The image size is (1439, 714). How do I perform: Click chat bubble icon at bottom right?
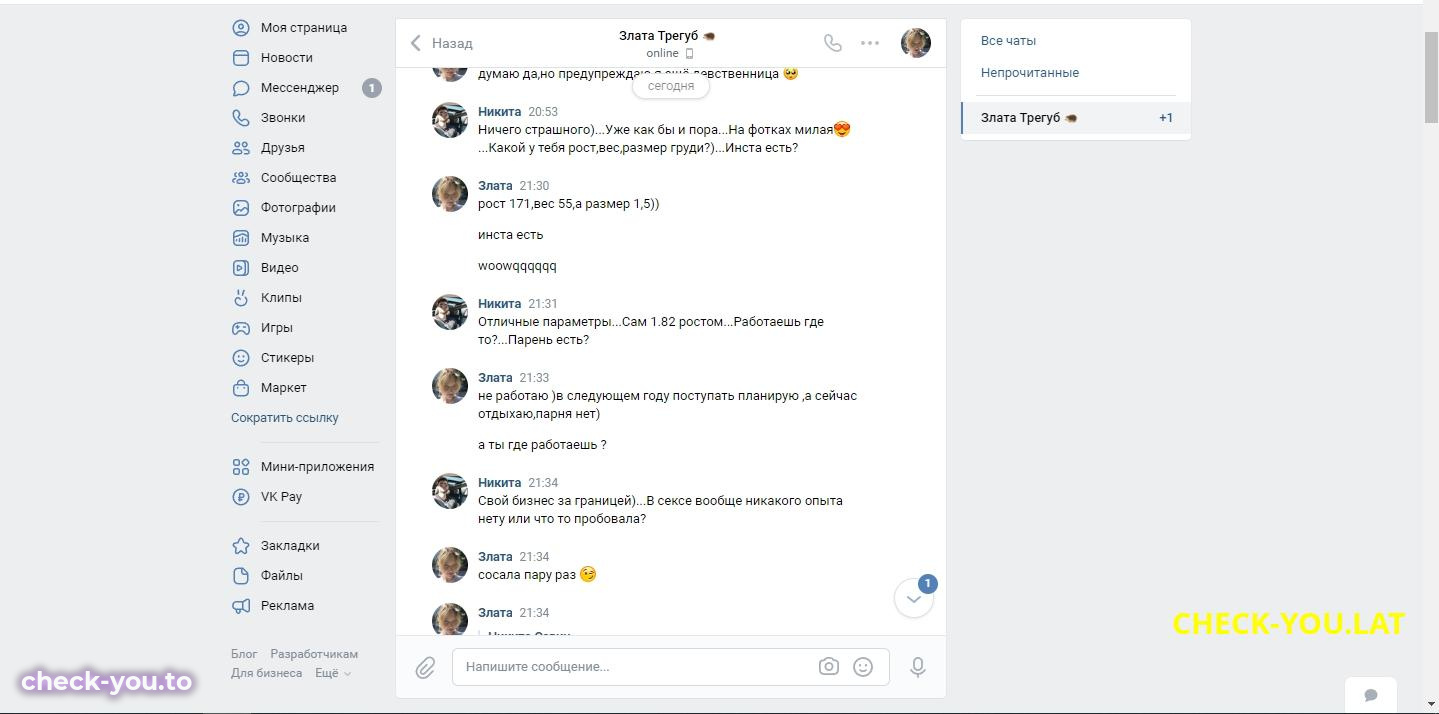1371,695
